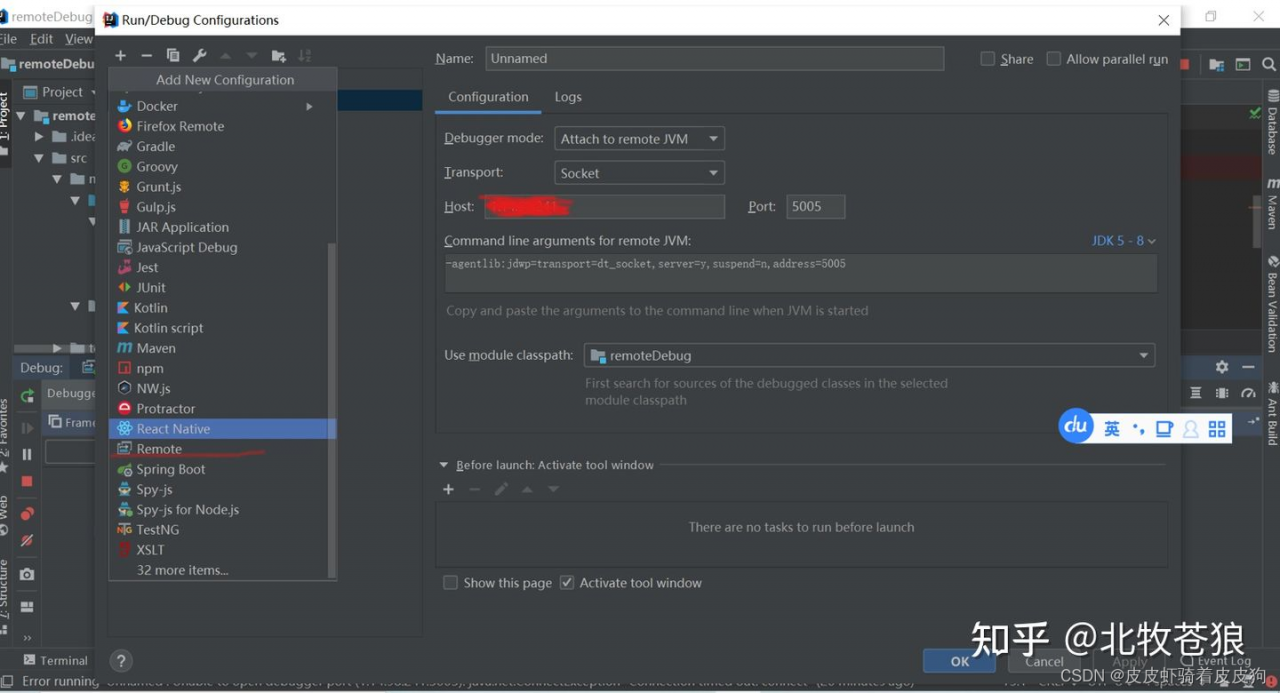Add a before launch task
The width and height of the screenshot is (1280, 693).
coord(448,489)
